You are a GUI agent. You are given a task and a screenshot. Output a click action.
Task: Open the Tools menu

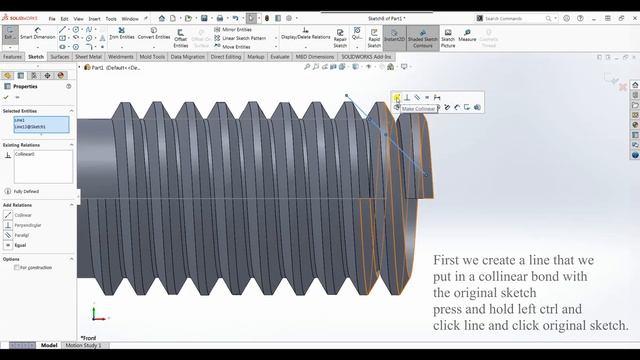click(x=111, y=19)
